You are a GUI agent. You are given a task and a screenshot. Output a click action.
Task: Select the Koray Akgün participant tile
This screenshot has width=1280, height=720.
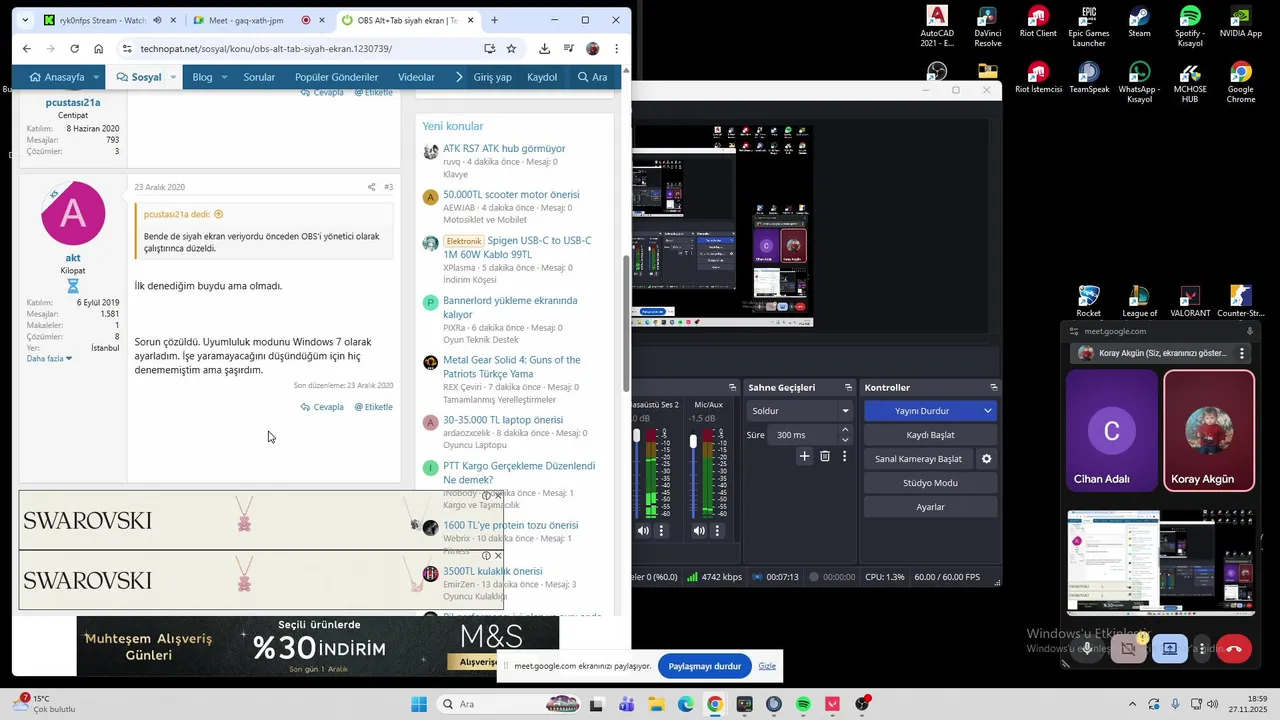point(1209,430)
